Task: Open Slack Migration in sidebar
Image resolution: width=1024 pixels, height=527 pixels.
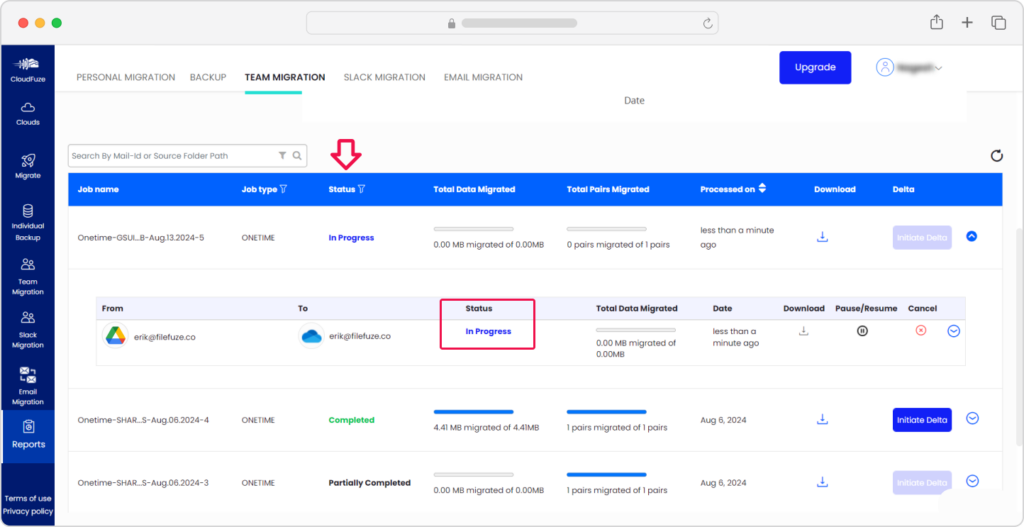Action: tap(27, 330)
